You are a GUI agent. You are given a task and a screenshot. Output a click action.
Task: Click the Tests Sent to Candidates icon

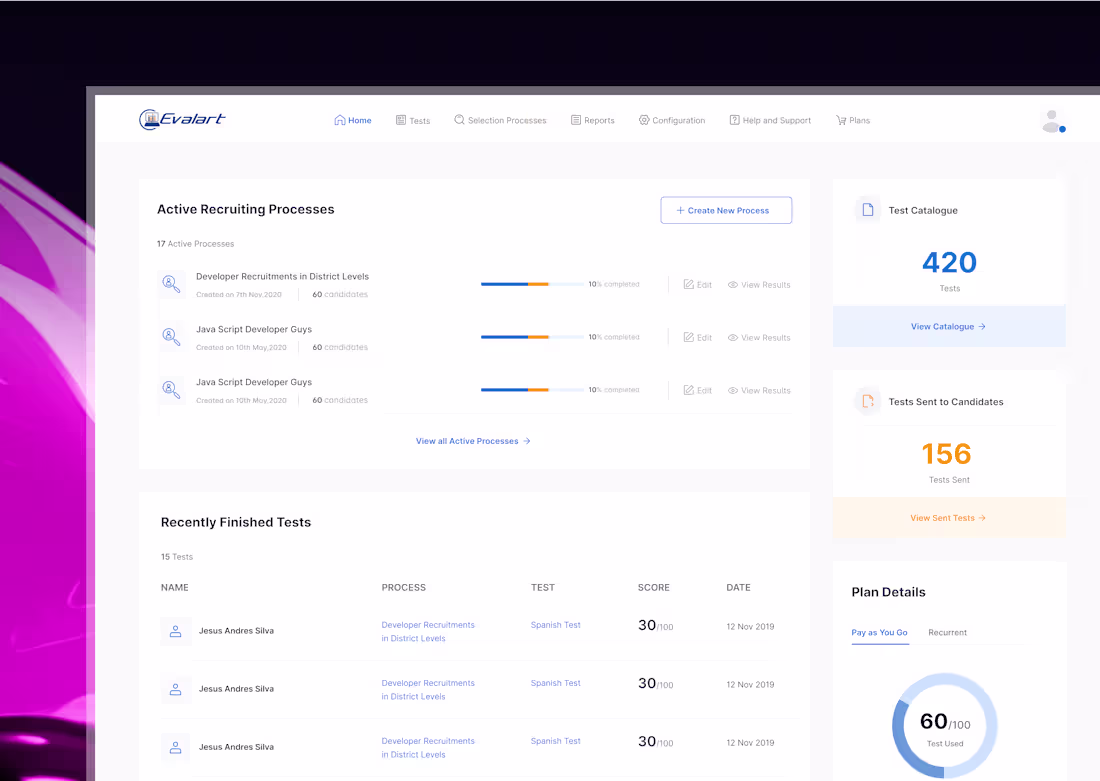point(868,401)
